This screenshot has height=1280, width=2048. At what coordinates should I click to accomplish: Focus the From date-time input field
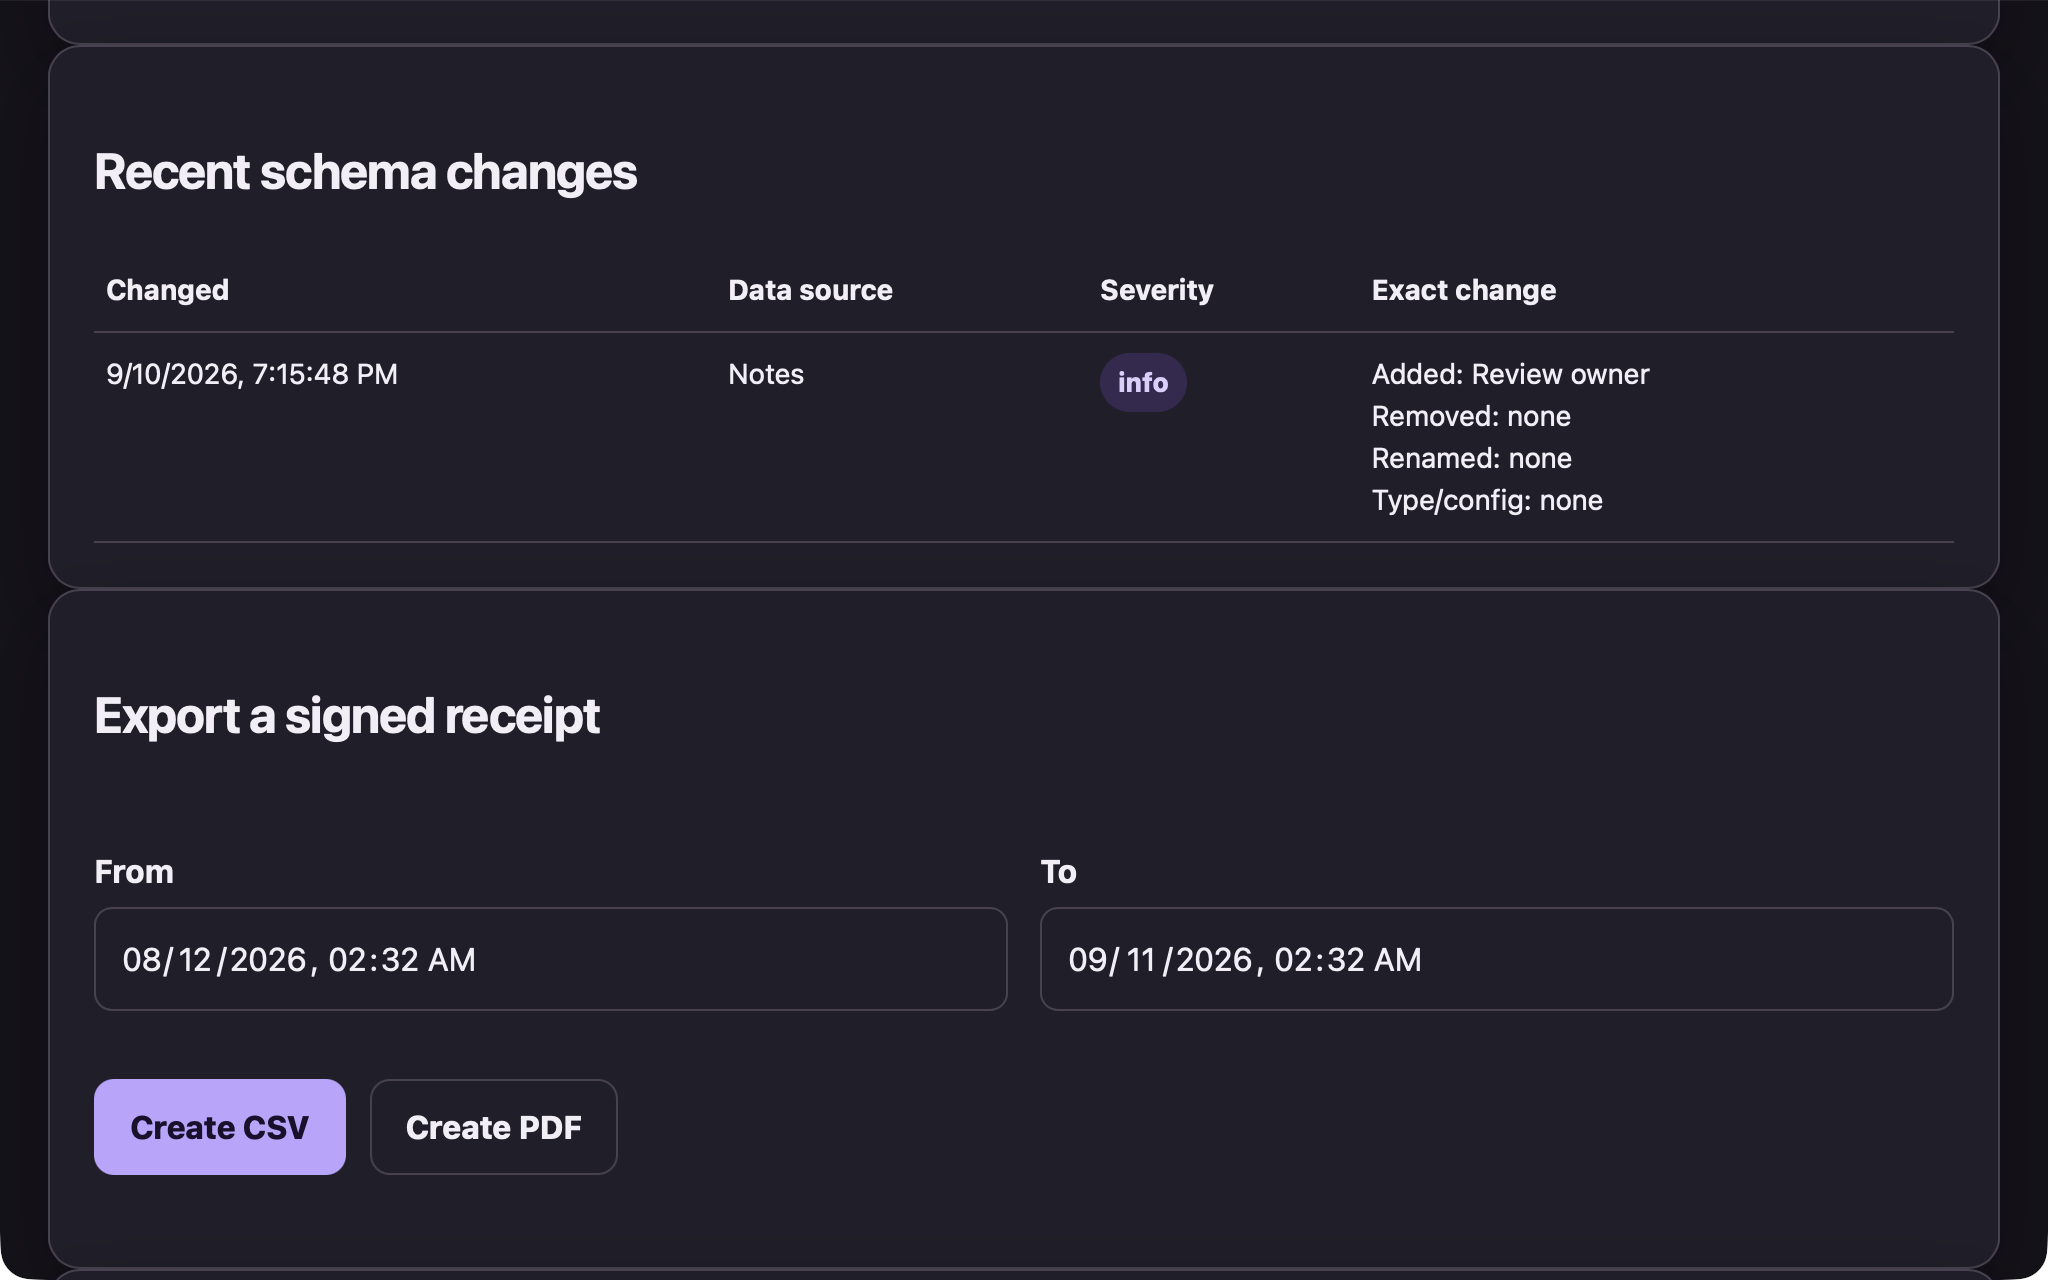(550, 959)
